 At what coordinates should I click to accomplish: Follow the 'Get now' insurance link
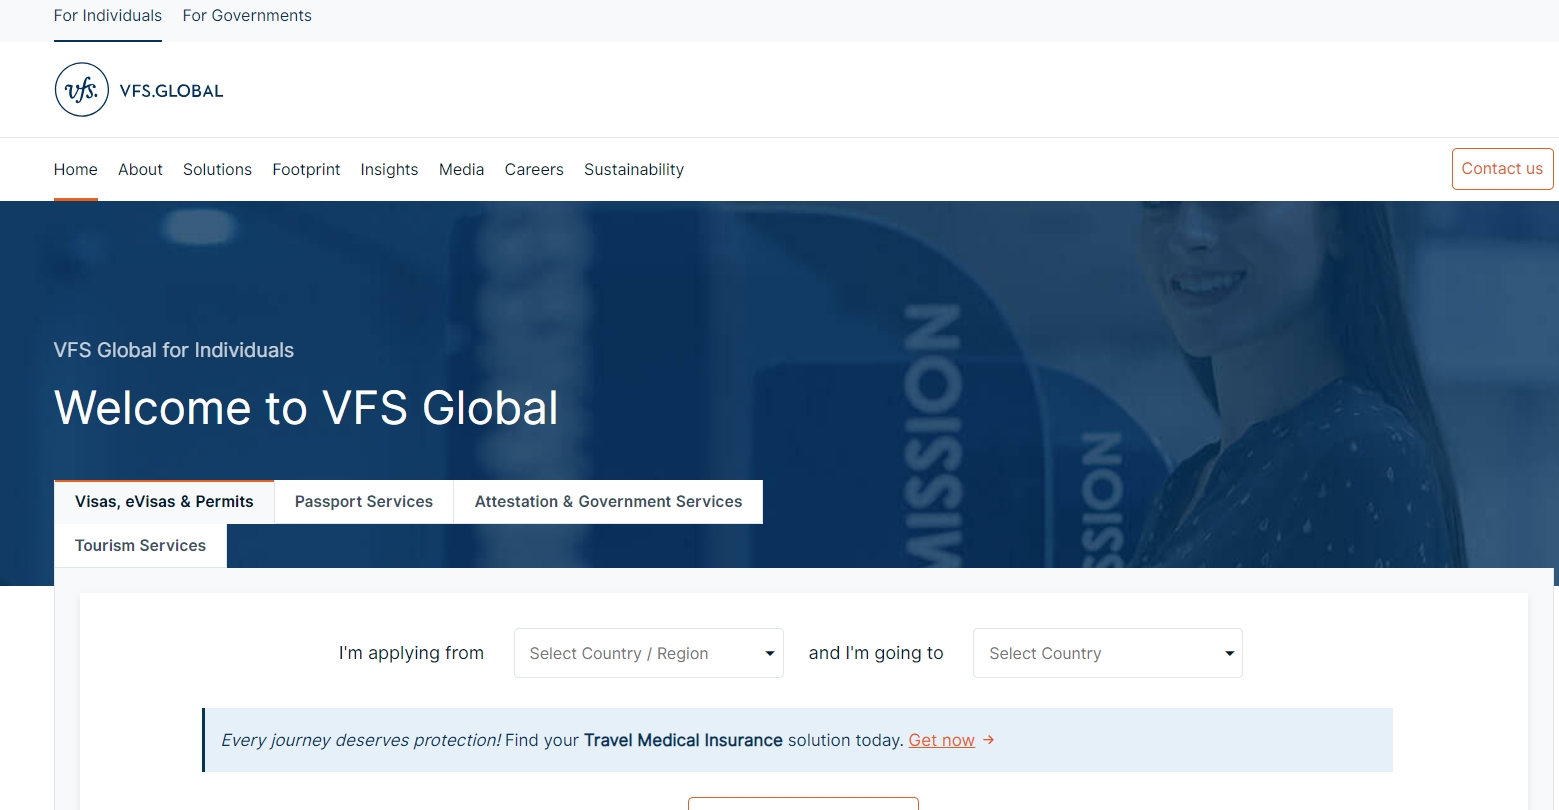point(941,740)
